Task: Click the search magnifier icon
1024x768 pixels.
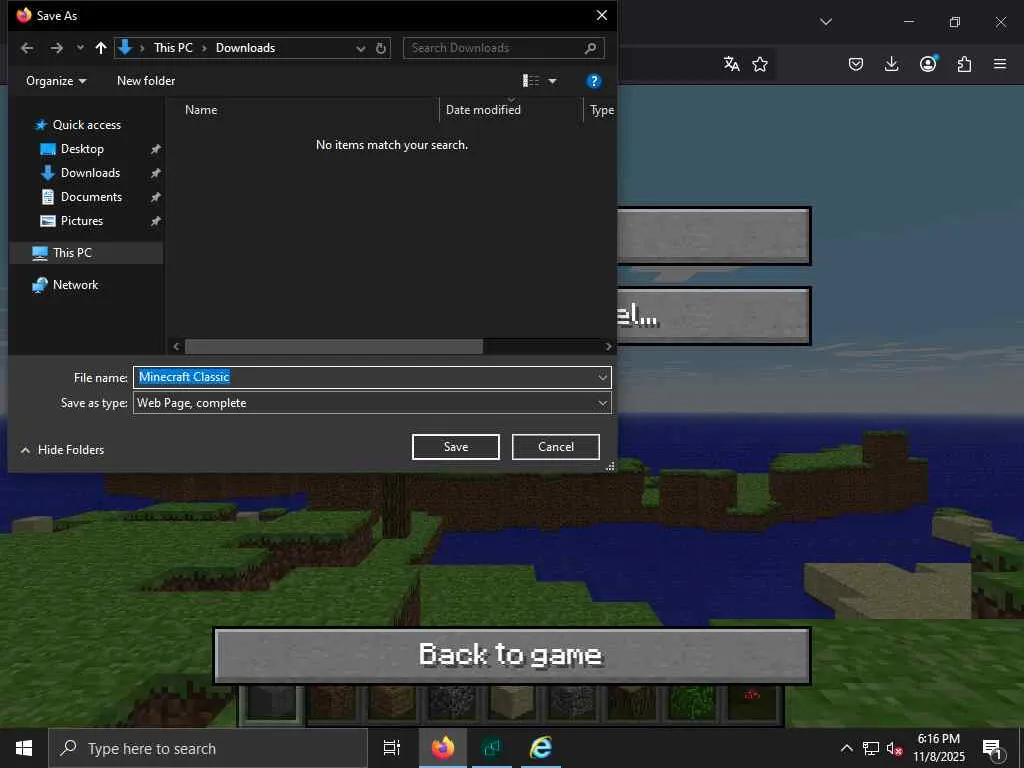Action: click(590, 48)
